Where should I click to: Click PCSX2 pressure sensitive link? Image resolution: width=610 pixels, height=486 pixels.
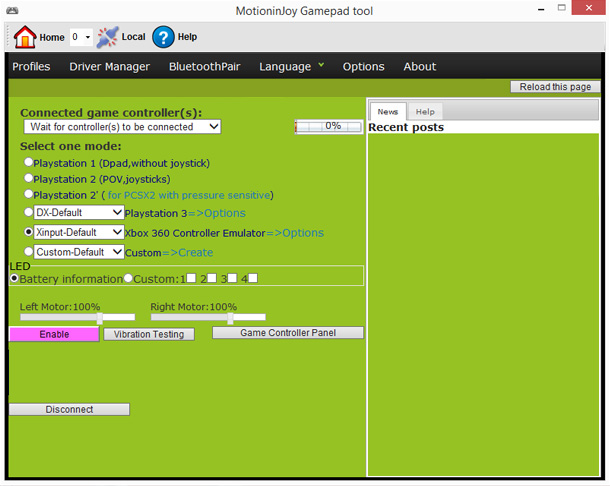click(189, 195)
